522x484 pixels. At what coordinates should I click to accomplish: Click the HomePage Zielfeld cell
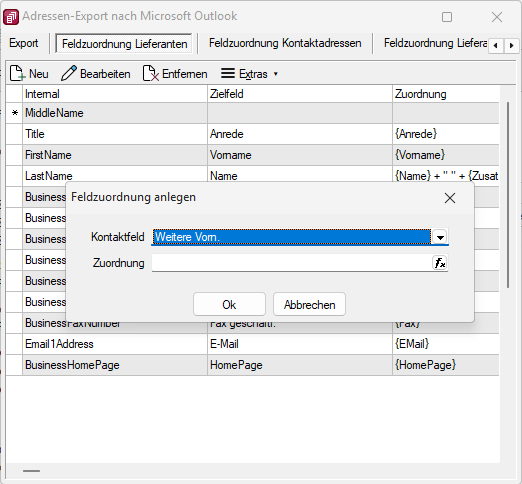coord(300,365)
